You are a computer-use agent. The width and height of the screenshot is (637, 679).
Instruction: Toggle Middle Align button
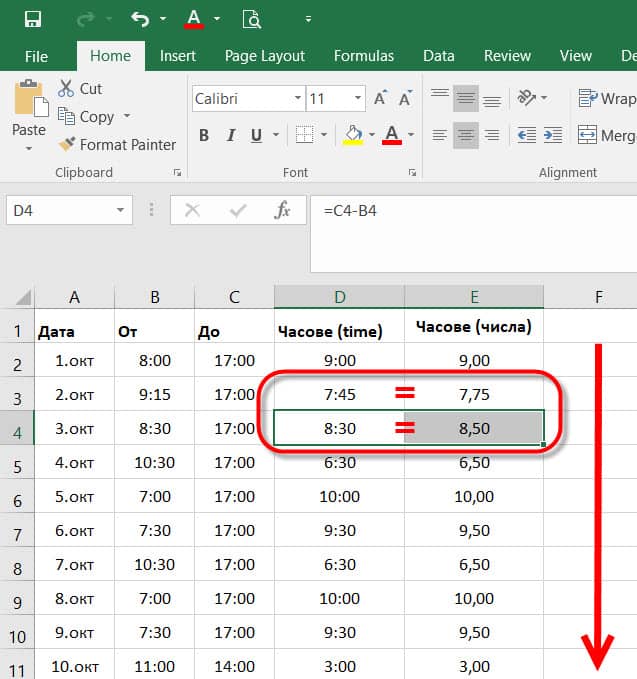466,98
